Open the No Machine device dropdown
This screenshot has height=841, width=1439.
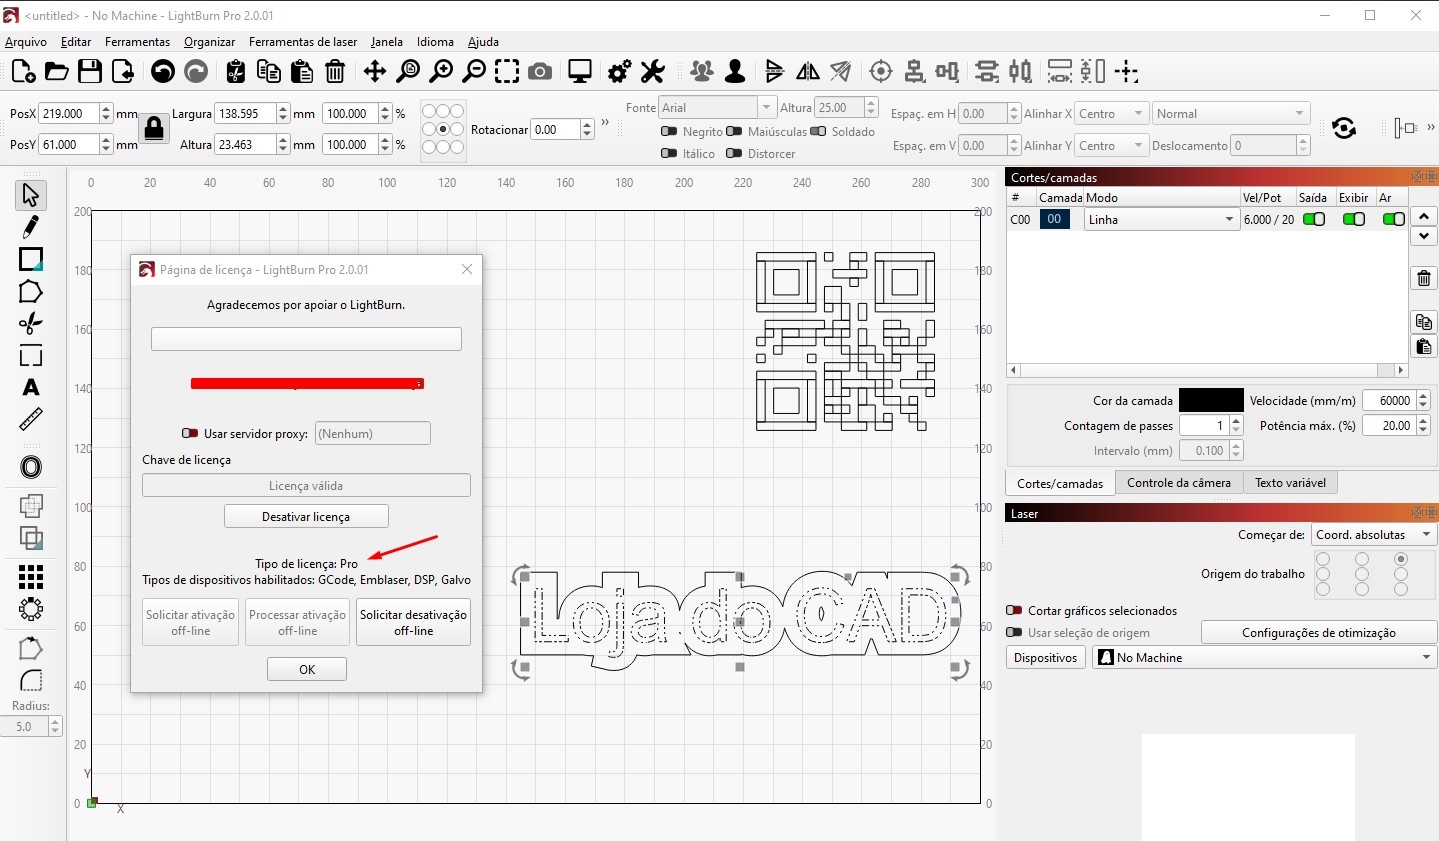click(x=1265, y=657)
